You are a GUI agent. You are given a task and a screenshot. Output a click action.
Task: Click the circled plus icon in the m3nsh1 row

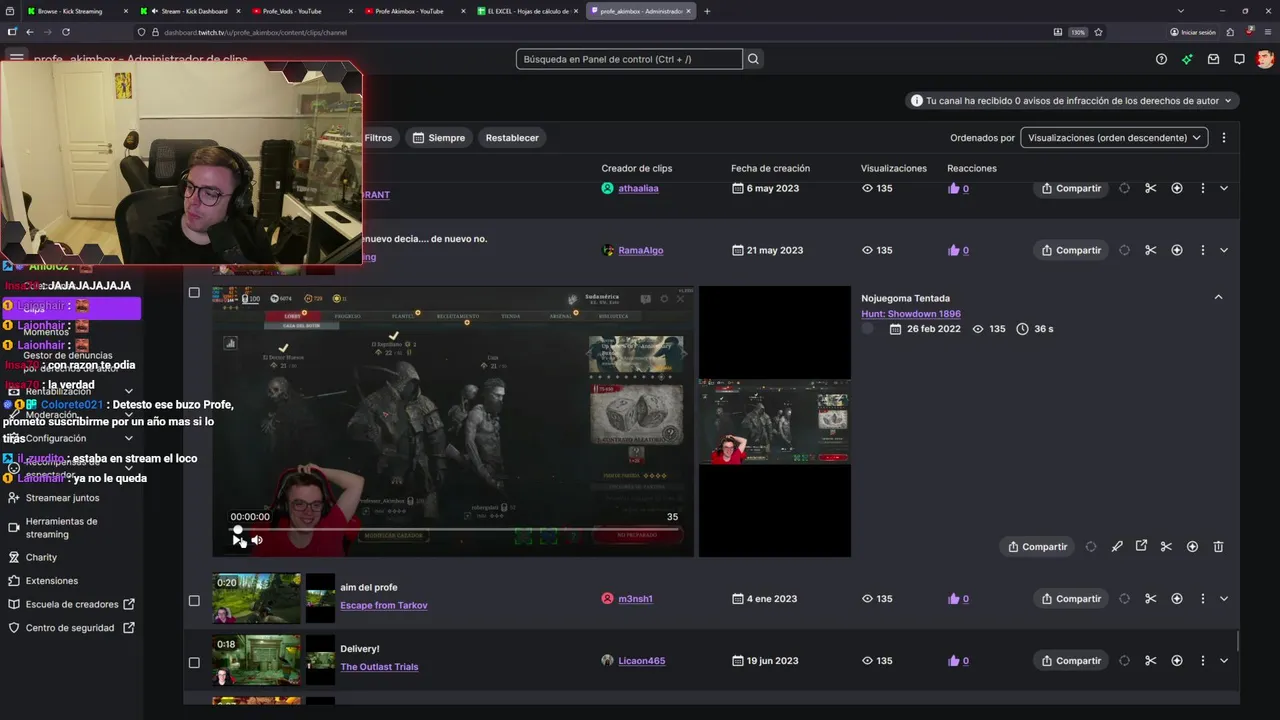tap(1176, 599)
